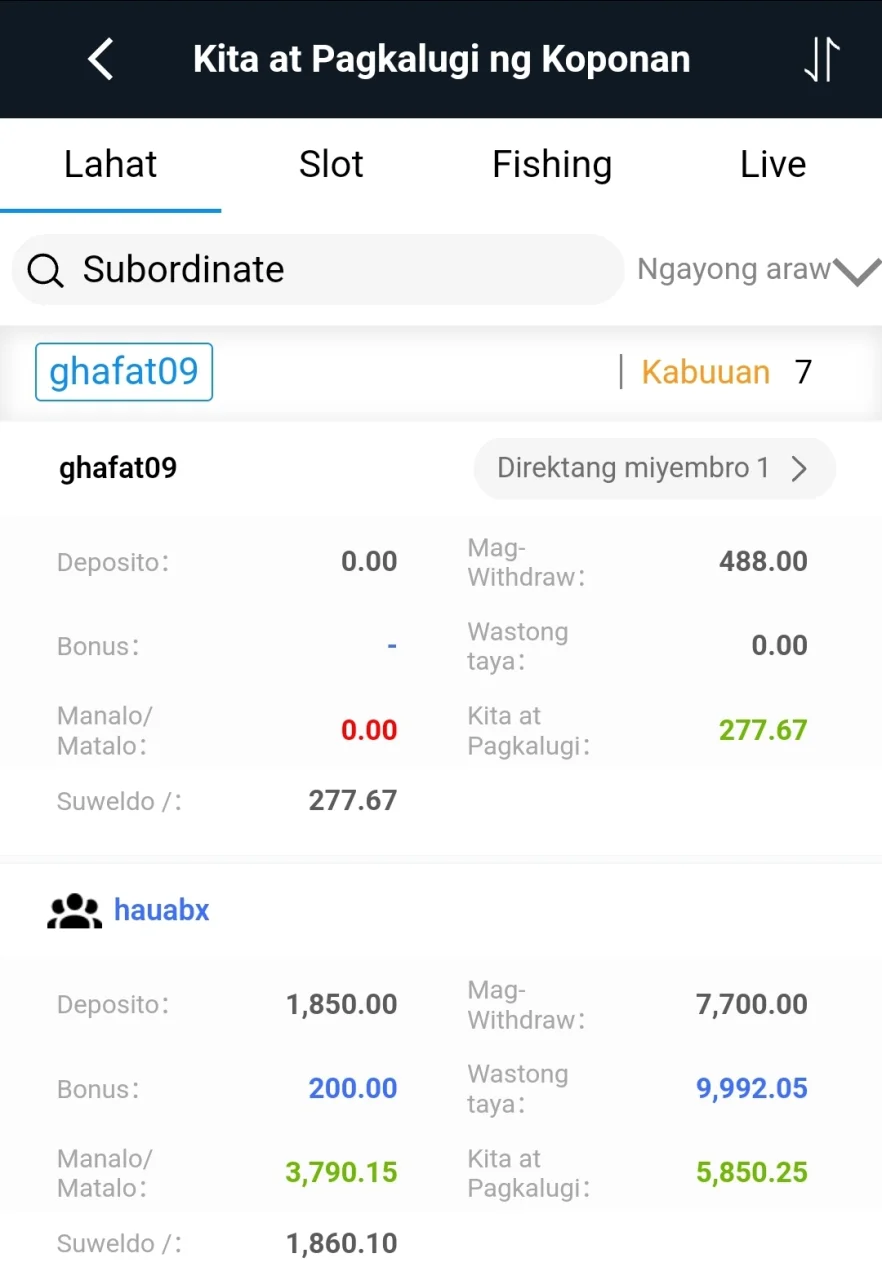The width and height of the screenshot is (882, 1280).
Task: Tap hauabx Kita at Pagkalugi value 5,850.25
Action: click(x=752, y=1173)
